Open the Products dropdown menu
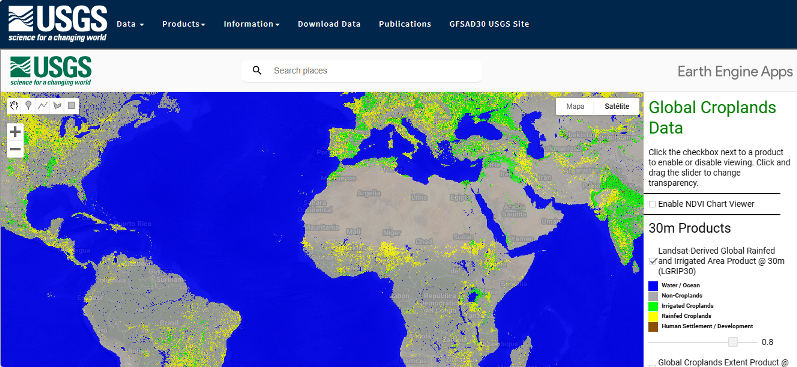The height and width of the screenshot is (367, 797). [183, 24]
